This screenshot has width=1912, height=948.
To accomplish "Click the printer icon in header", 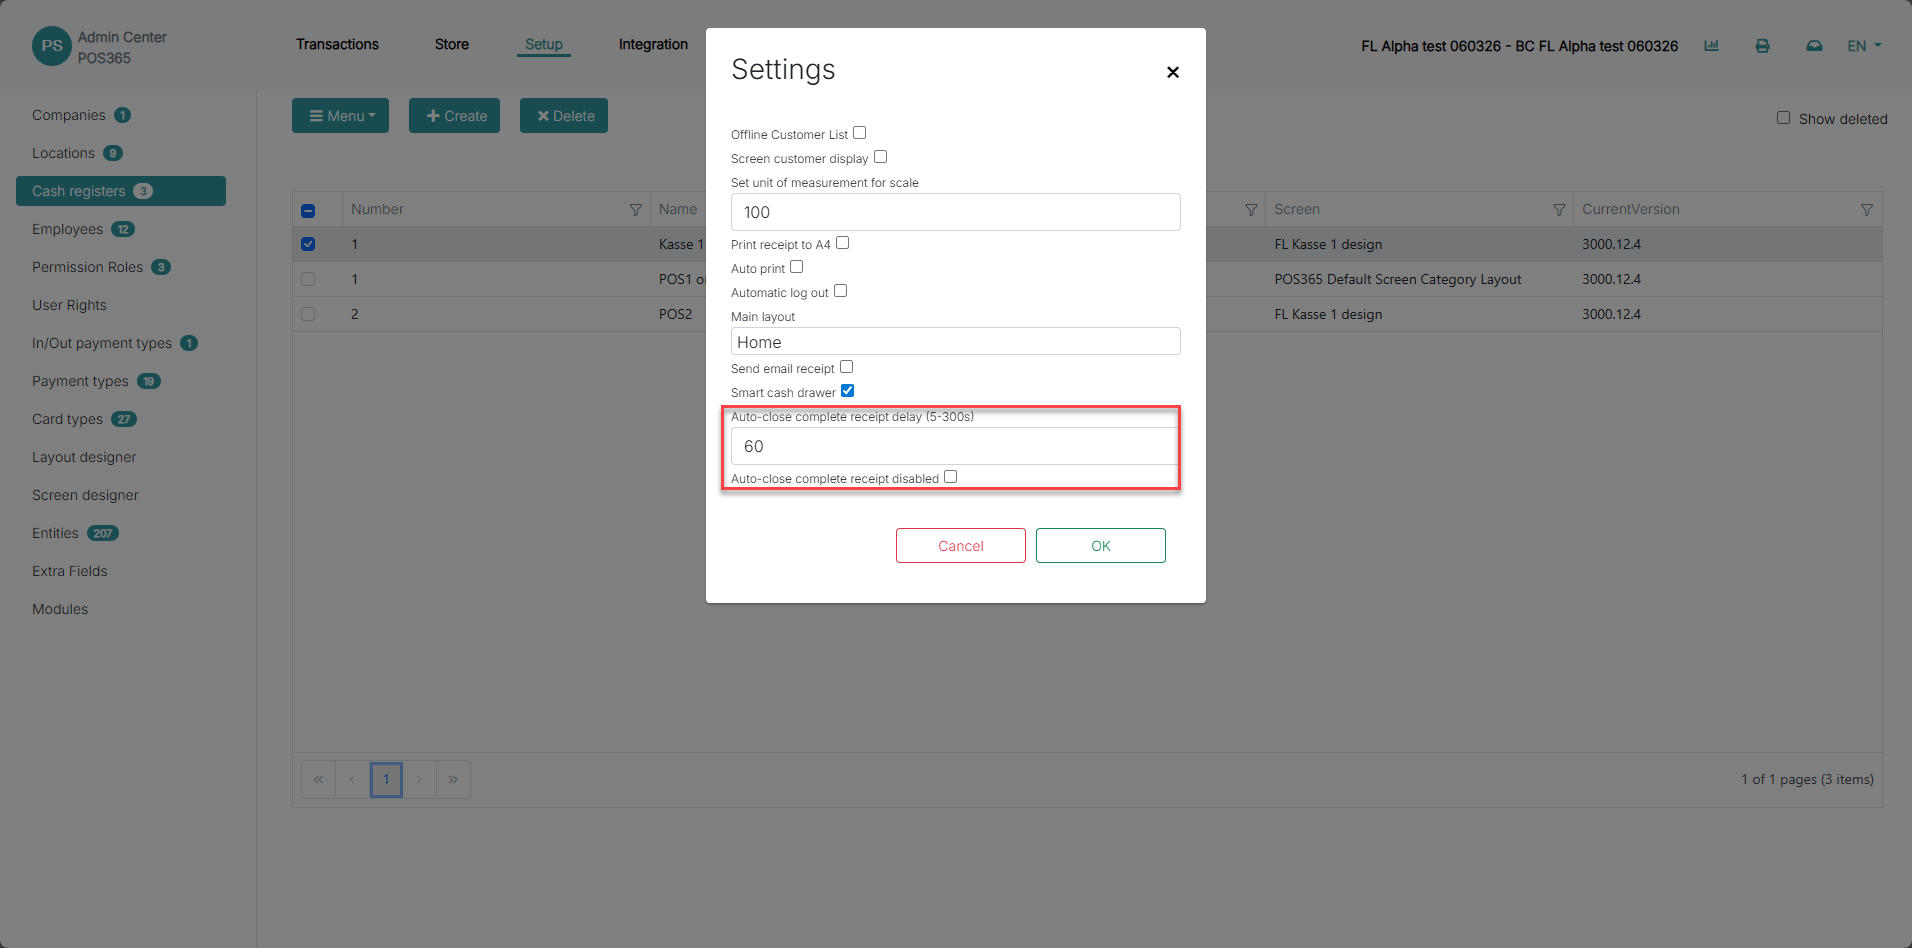I will point(1763,46).
